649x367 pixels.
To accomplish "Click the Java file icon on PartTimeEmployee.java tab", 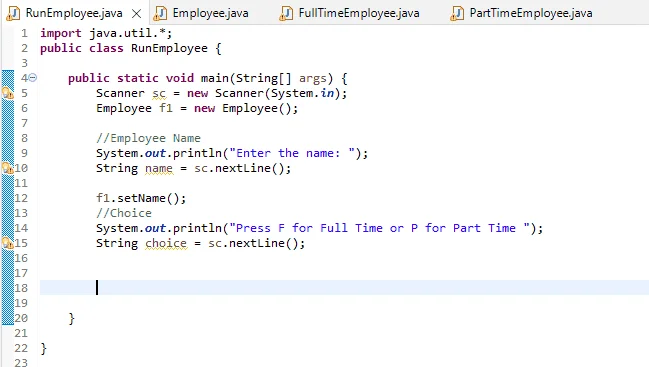I will coord(457,13).
